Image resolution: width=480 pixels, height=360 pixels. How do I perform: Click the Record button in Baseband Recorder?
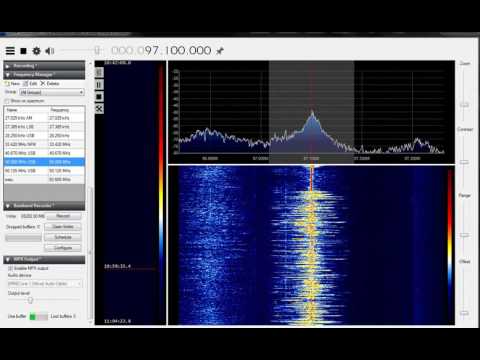(x=63, y=216)
